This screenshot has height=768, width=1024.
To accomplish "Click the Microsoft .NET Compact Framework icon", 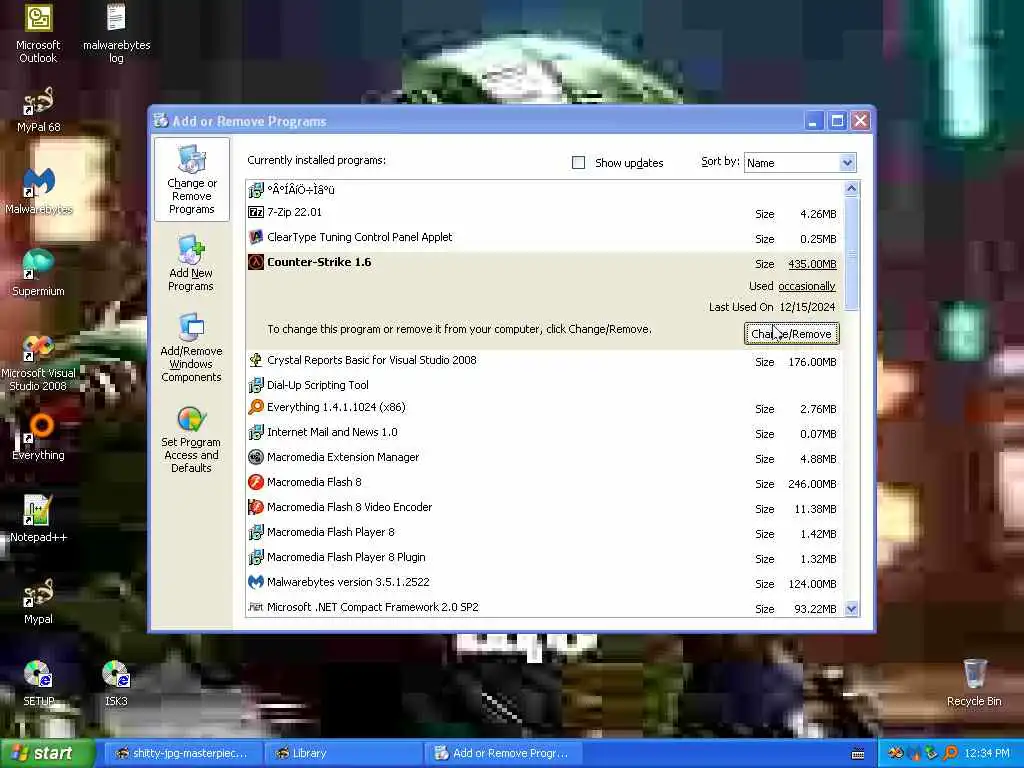I will pyautogui.click(x=256, y=607).
